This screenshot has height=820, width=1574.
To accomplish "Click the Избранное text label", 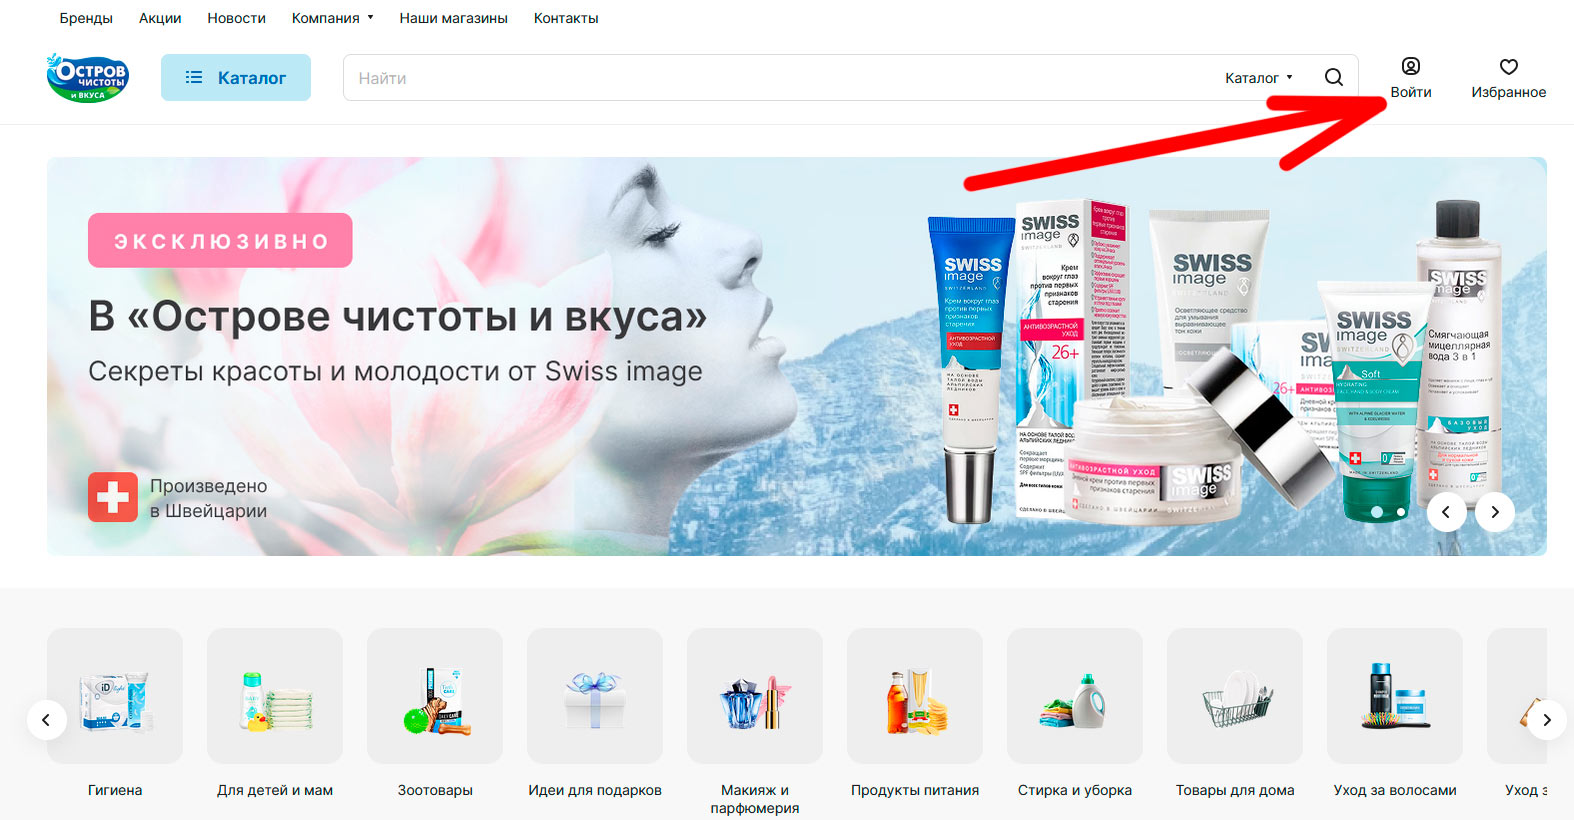I will (1509, 92).
